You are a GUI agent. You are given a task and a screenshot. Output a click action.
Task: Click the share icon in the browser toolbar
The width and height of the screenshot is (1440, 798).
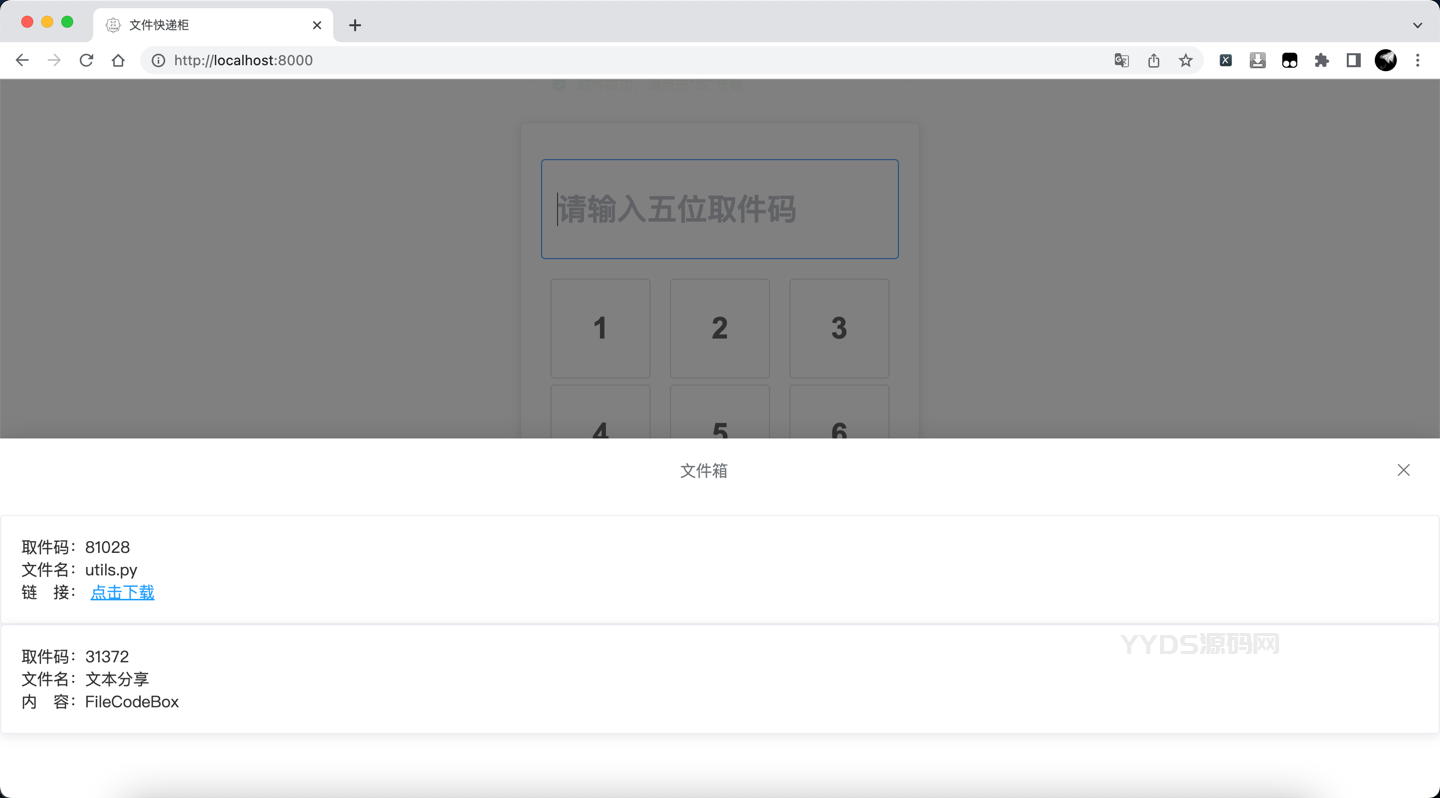[x=1153, y=60]
